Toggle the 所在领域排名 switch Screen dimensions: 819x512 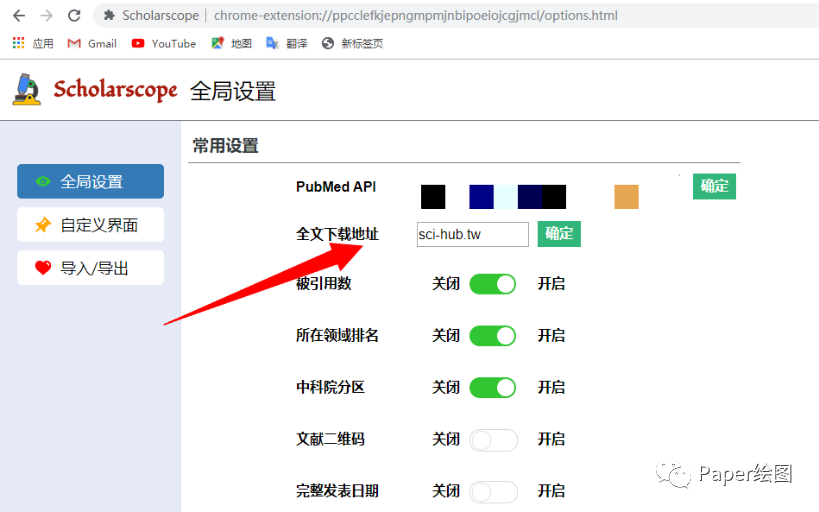click(493, 335)
